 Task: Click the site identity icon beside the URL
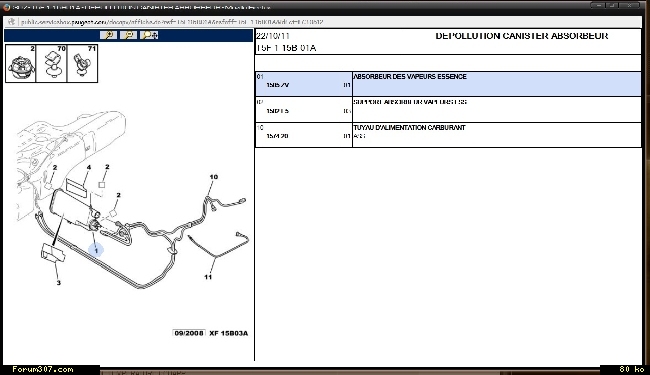11,22
